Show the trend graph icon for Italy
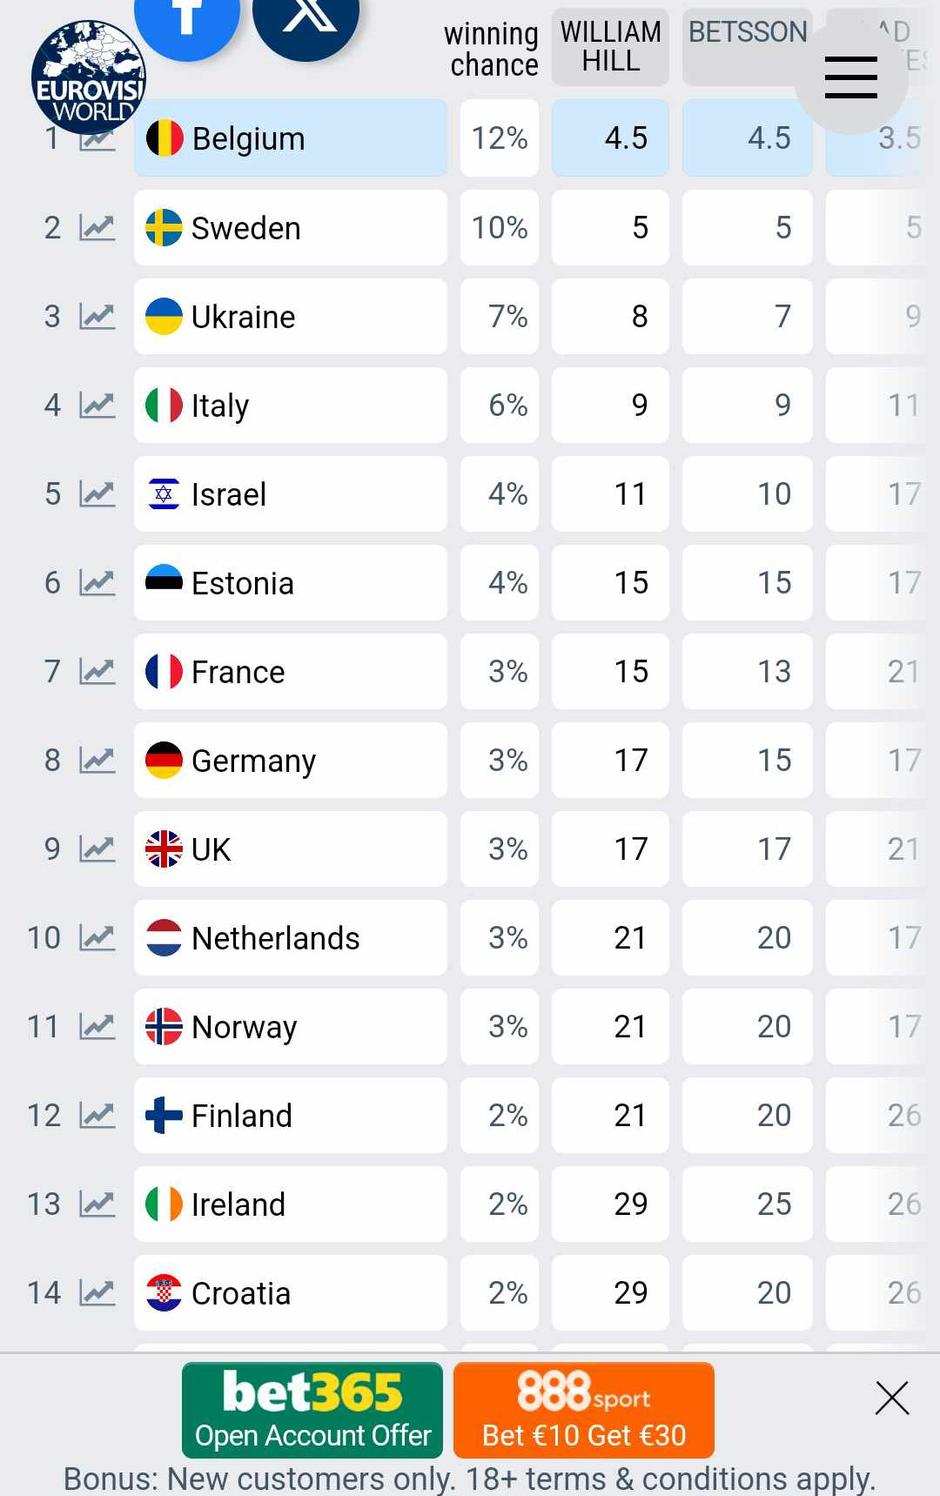 pyautogui.click(x=97, y=405)
